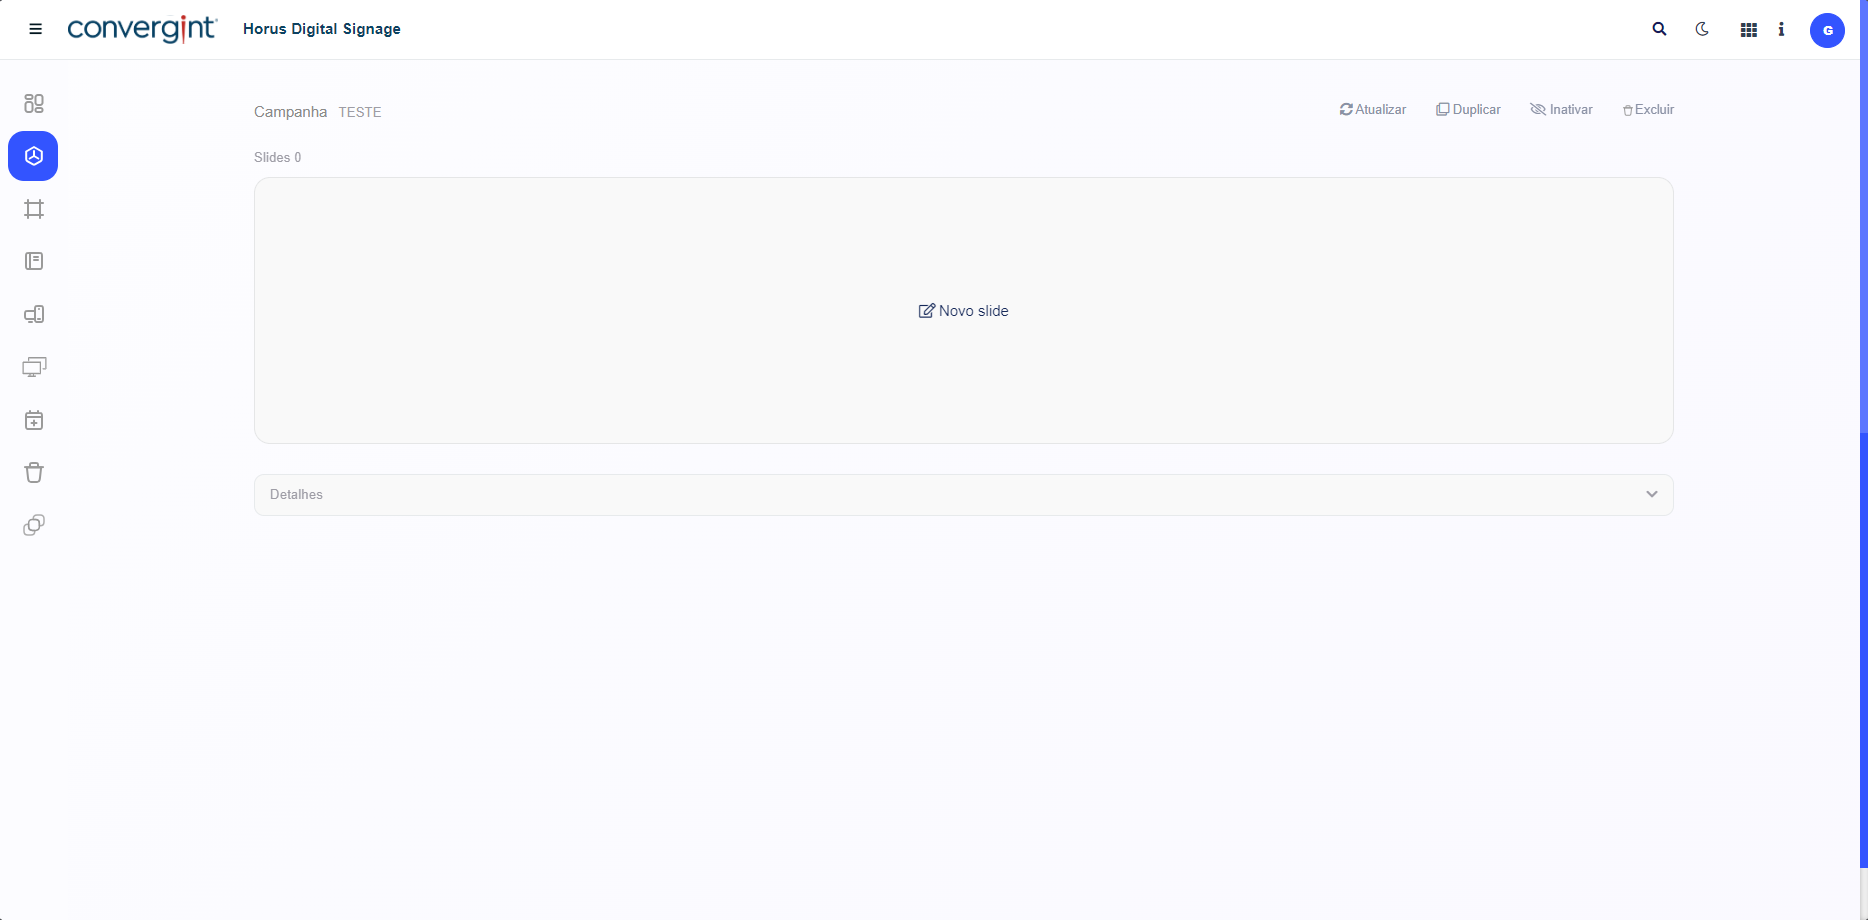Open the user avatar G menu
This screenshot has width=1868, height=920.
point(1827,31)
